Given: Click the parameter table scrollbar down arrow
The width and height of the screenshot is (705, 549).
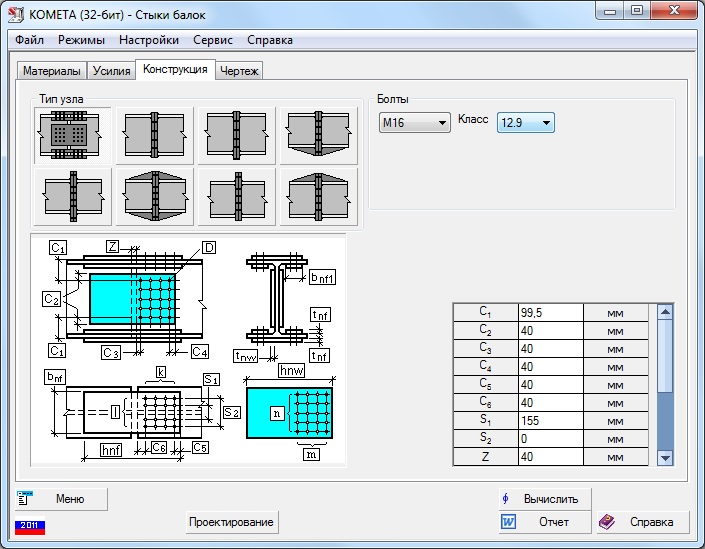Looking at the screenshot, I should click(665, 457).
